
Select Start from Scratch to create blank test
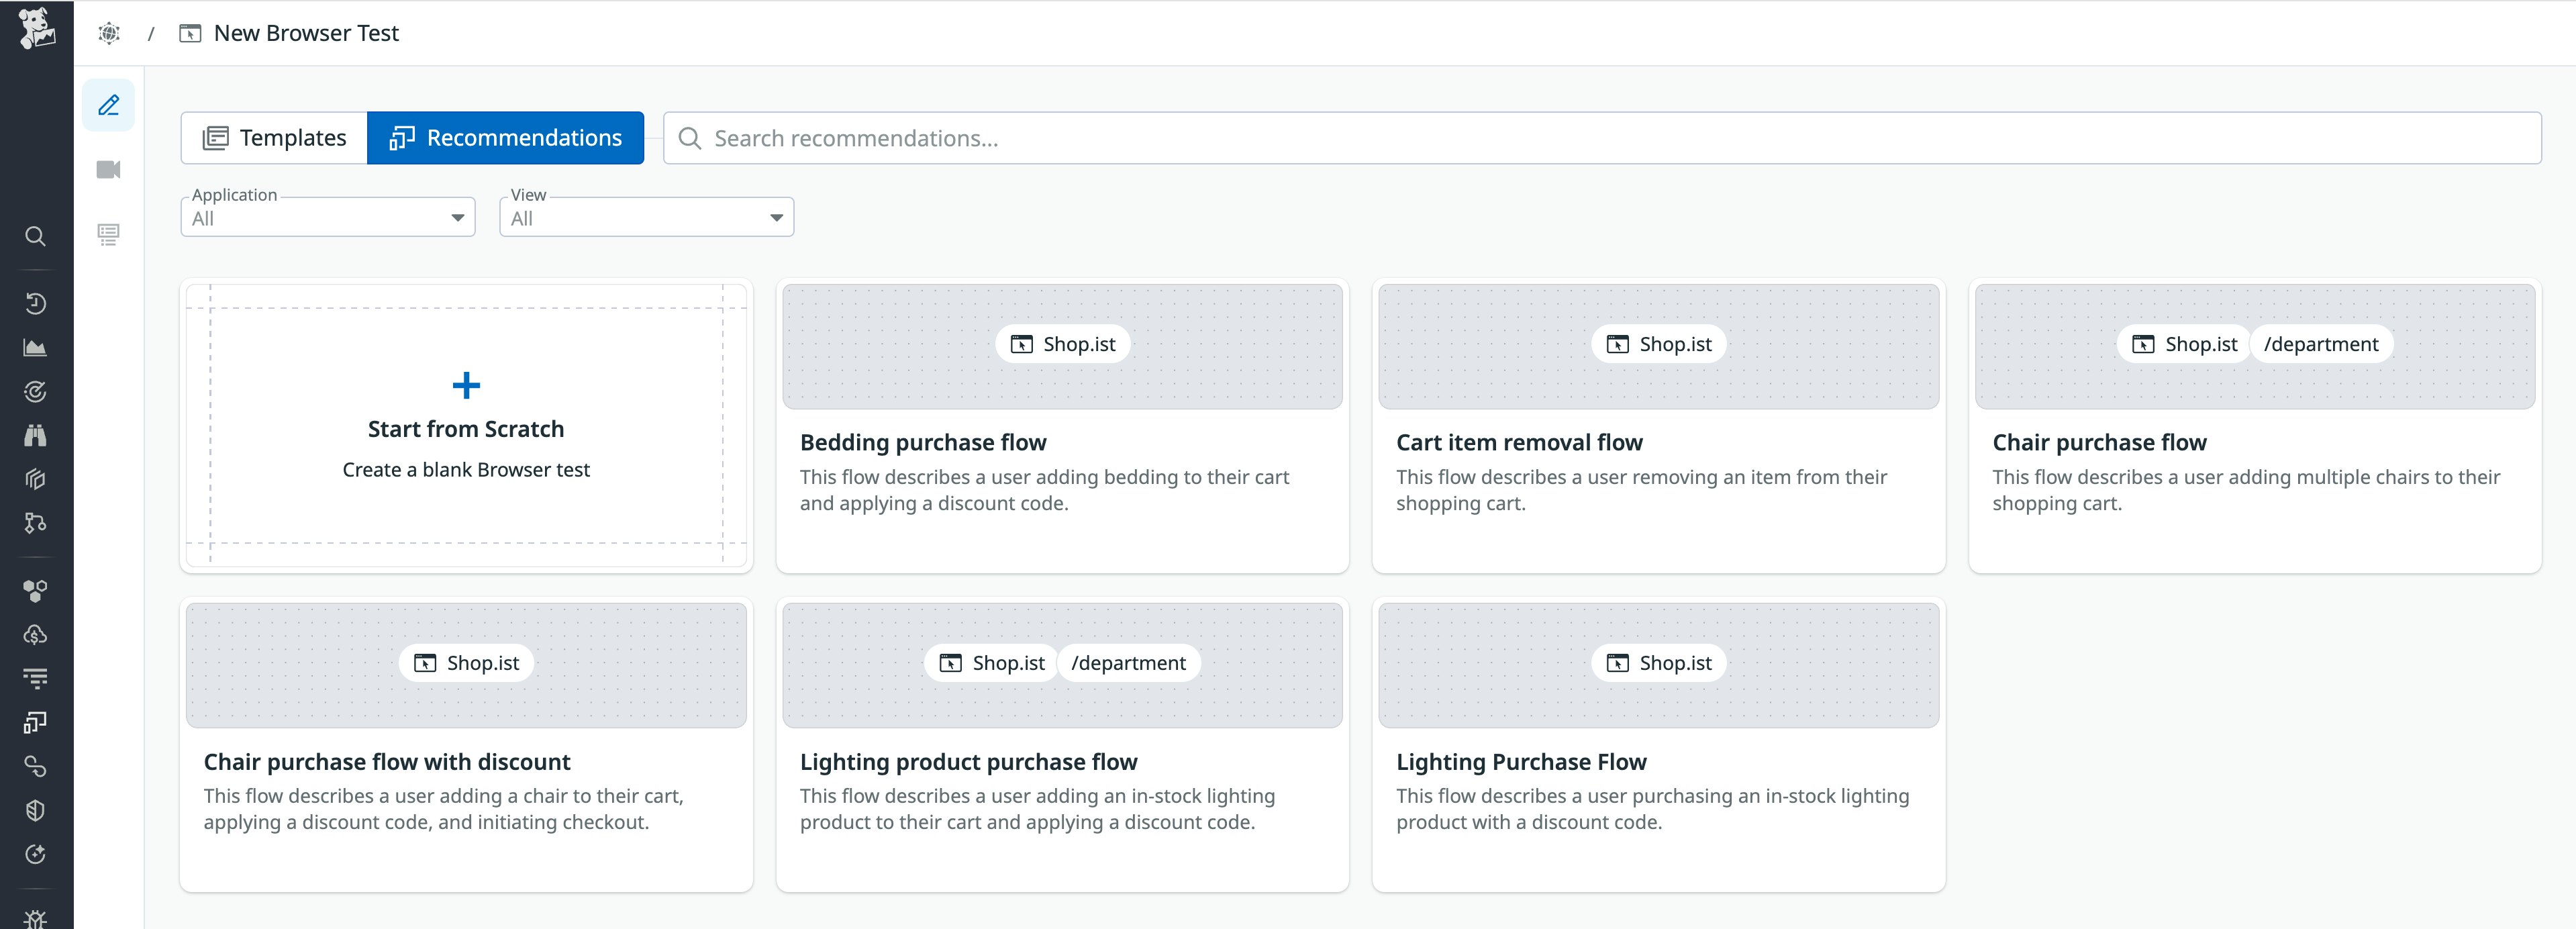pos(466,427)
